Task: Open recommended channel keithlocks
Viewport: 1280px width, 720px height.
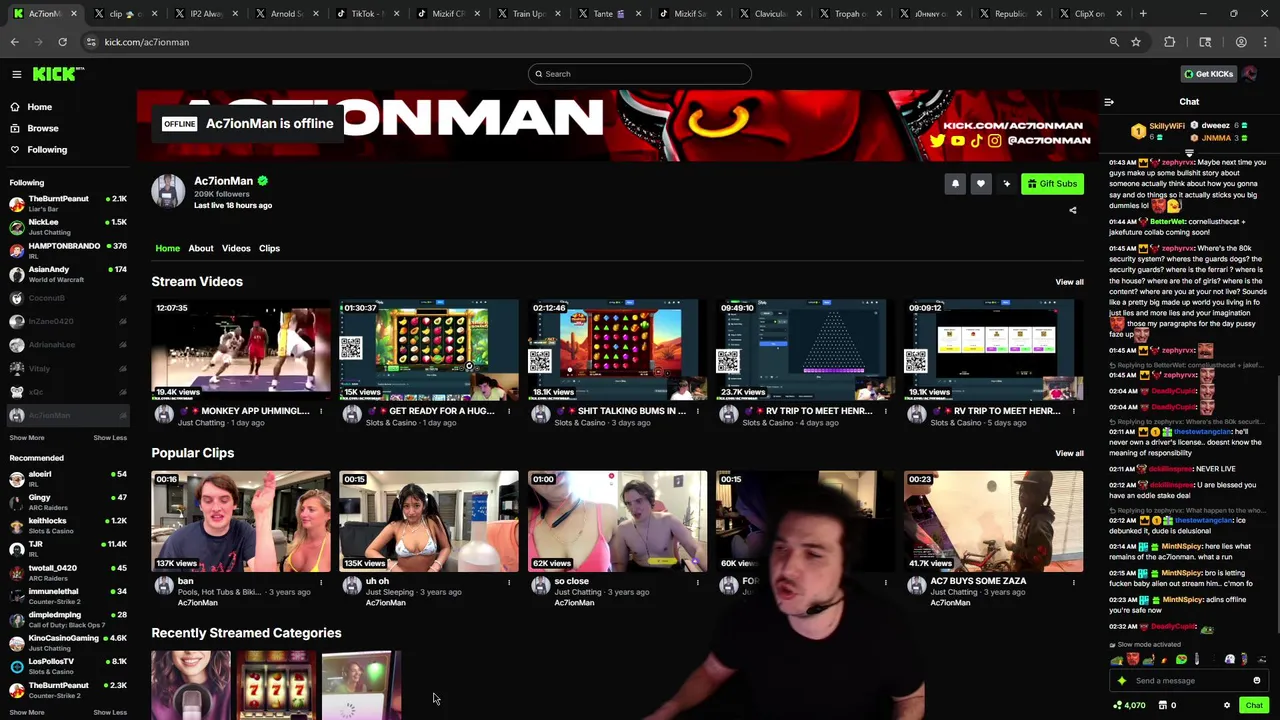Action: (x=68, y=525)
